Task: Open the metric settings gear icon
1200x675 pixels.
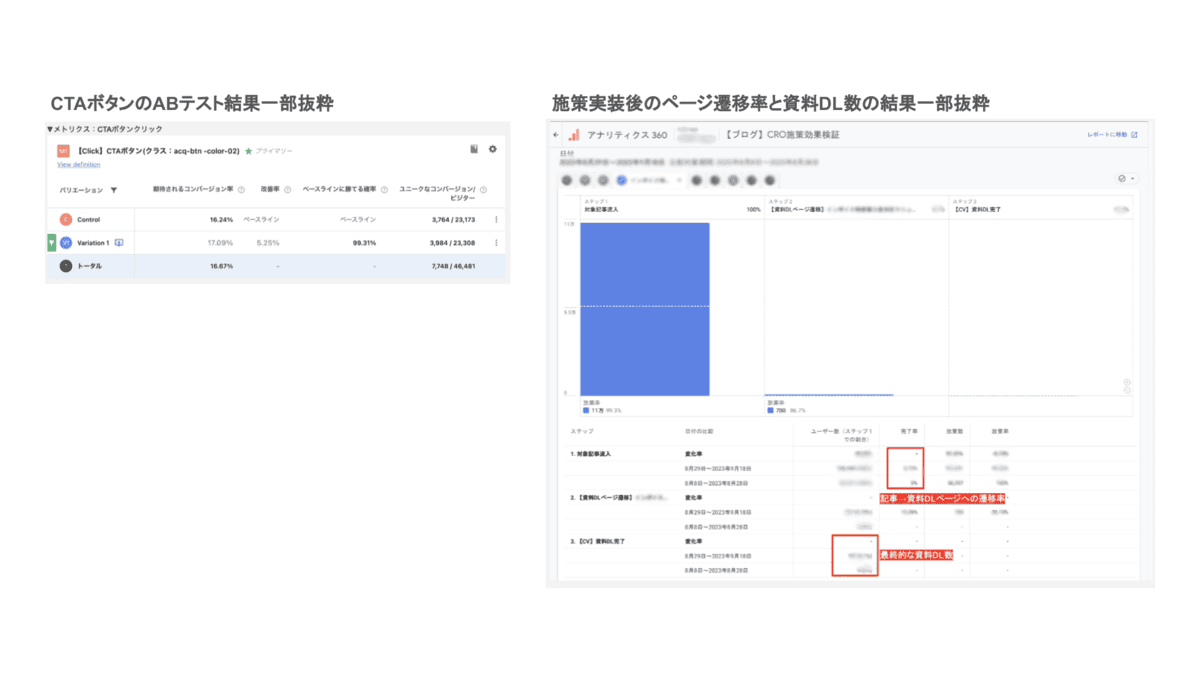Action: (492, 149)
